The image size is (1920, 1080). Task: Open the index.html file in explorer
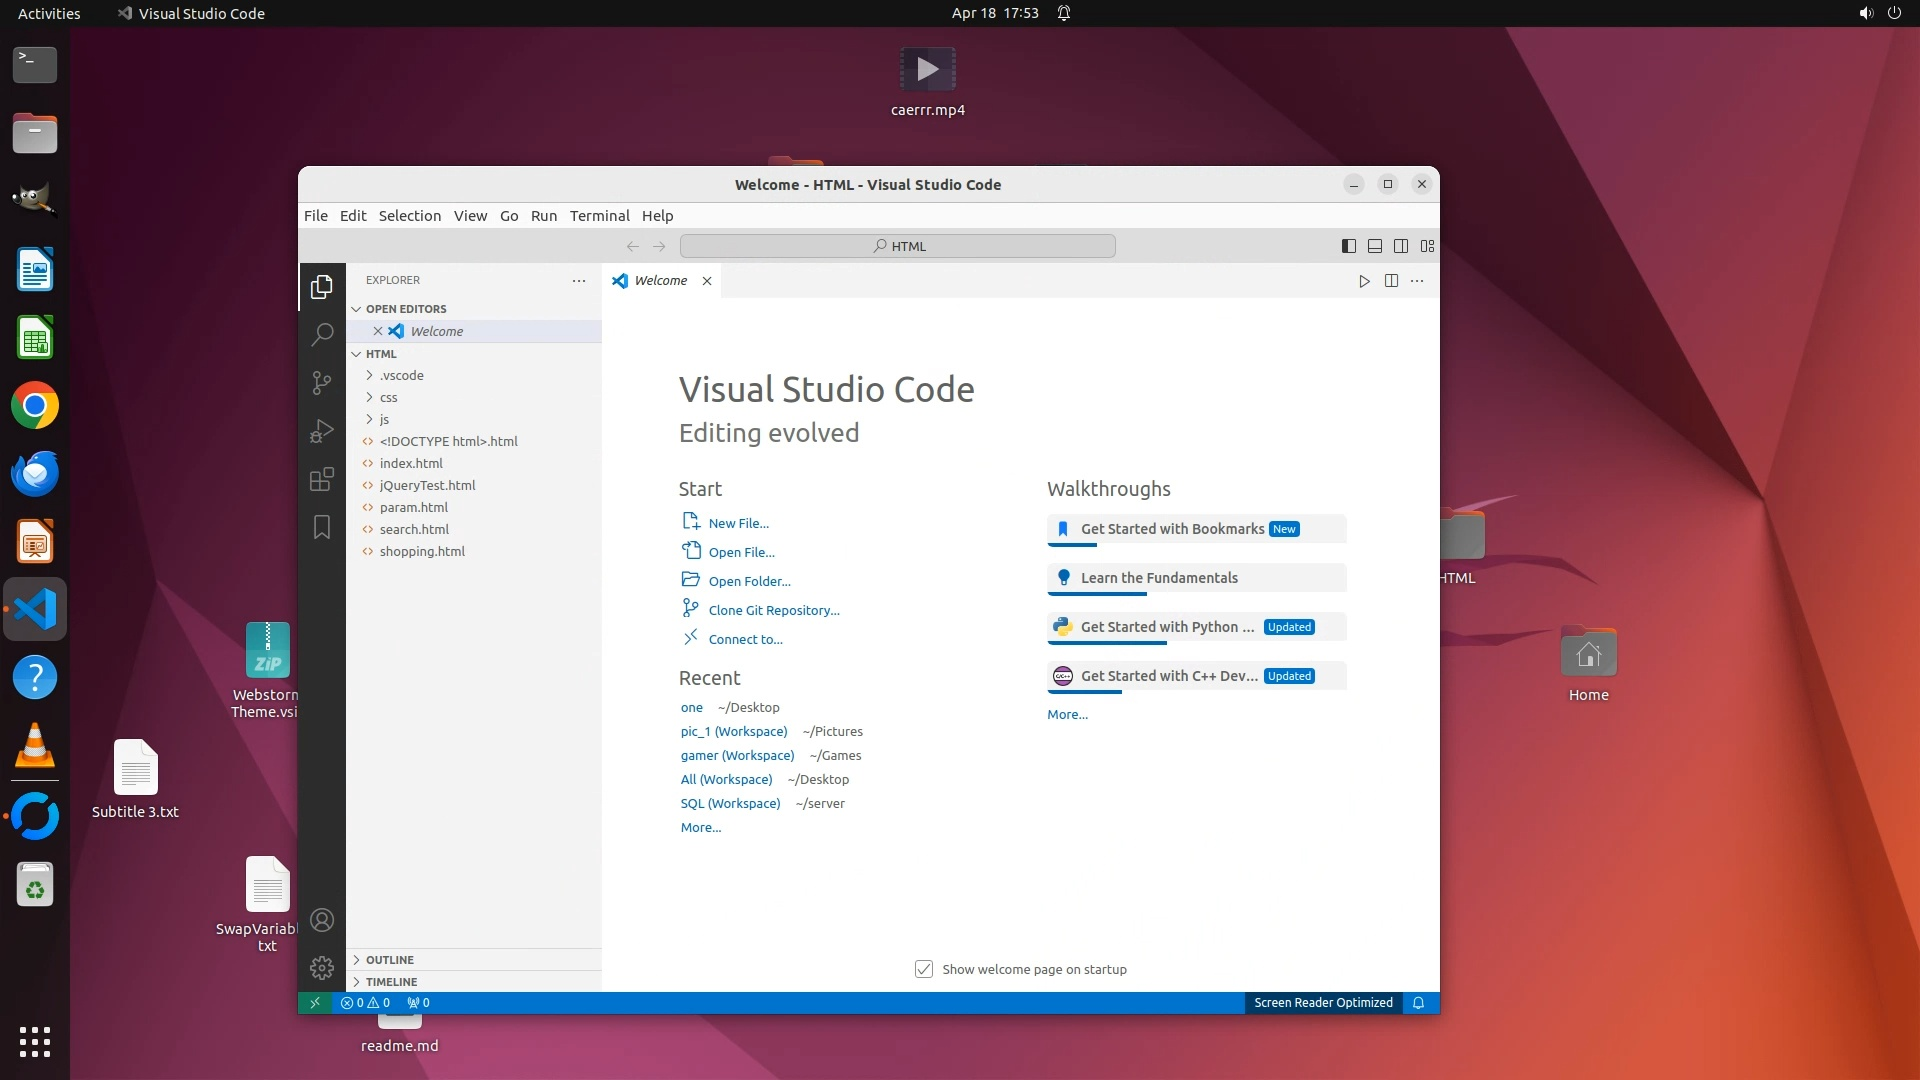pyautogui.click(x=411, y=463)
